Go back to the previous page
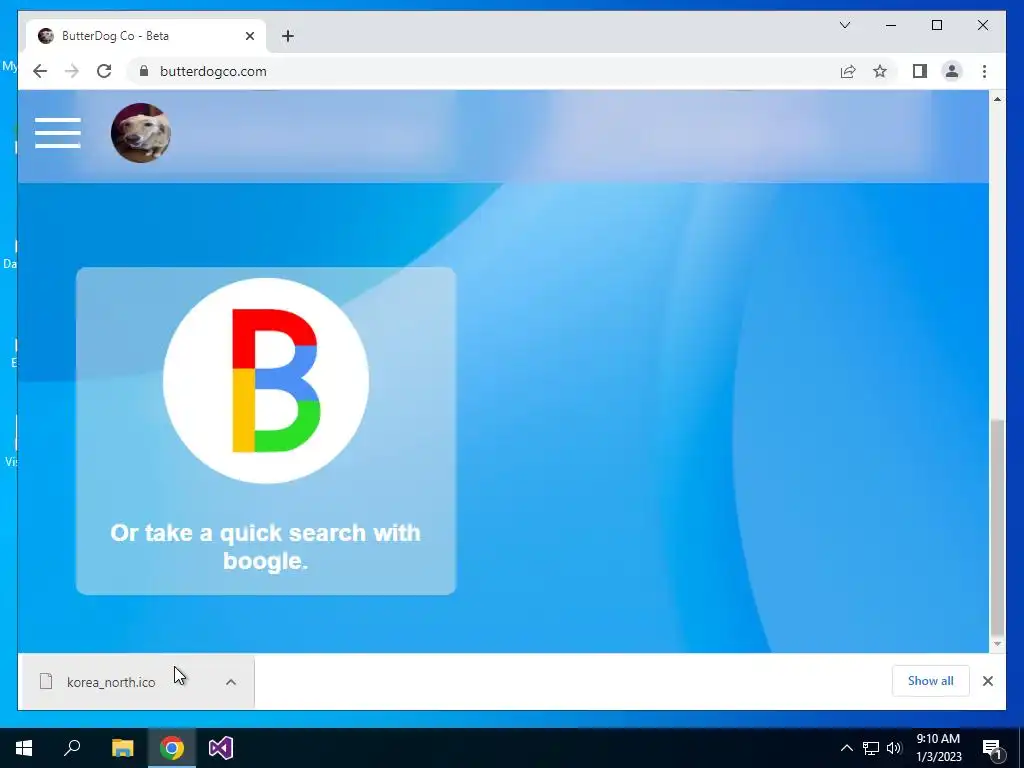Screen dimensions: 1024x768 point(40,71)
